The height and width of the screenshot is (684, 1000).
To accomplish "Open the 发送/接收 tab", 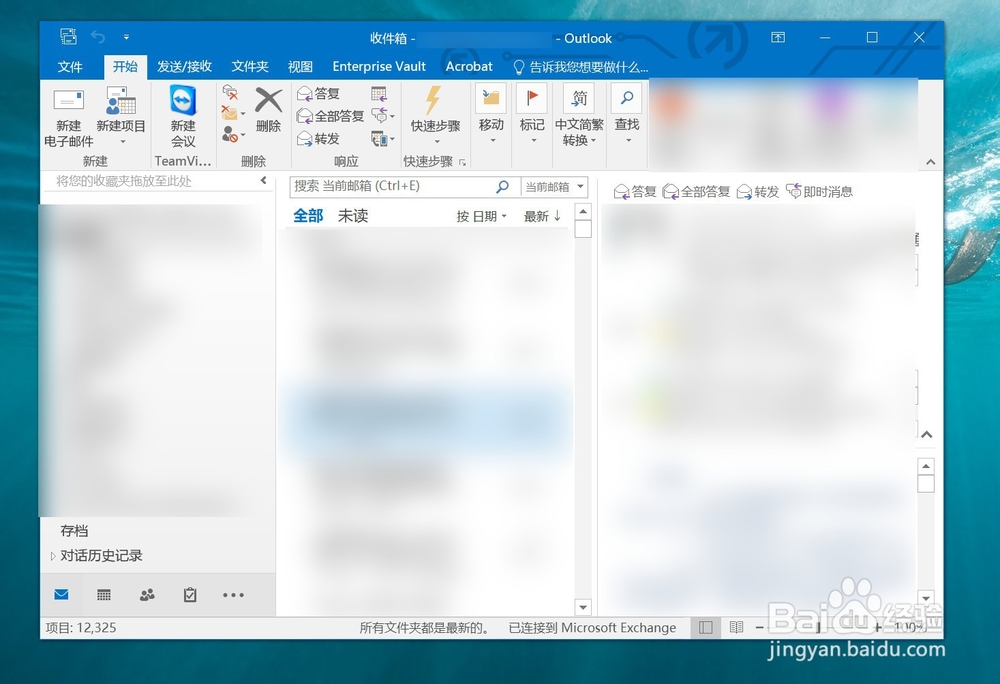I will click(x=184, y=66).
